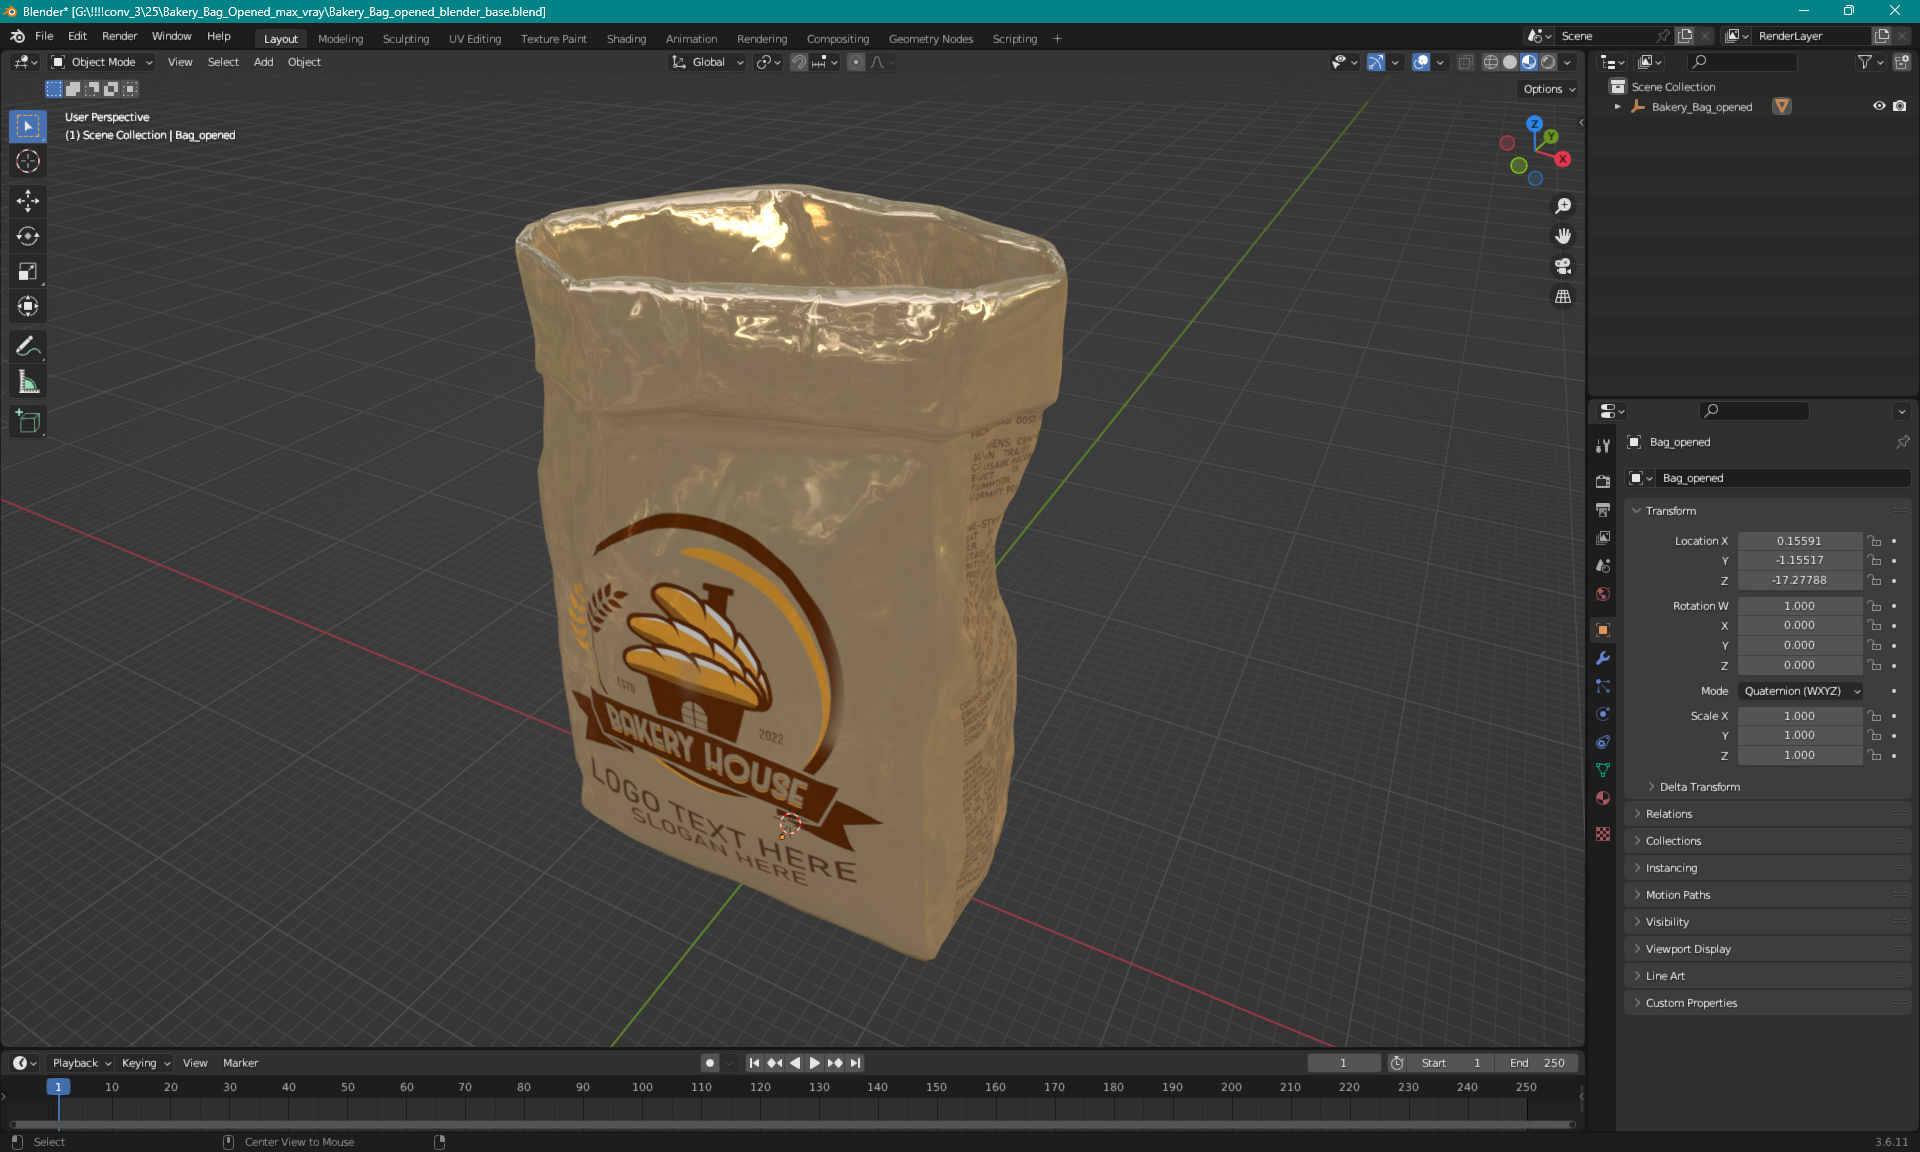Image resolution: width=1920 pixels, height=1152 pixels.
Task: Select solid viewport shading sphere
Action: [1510, 62]
